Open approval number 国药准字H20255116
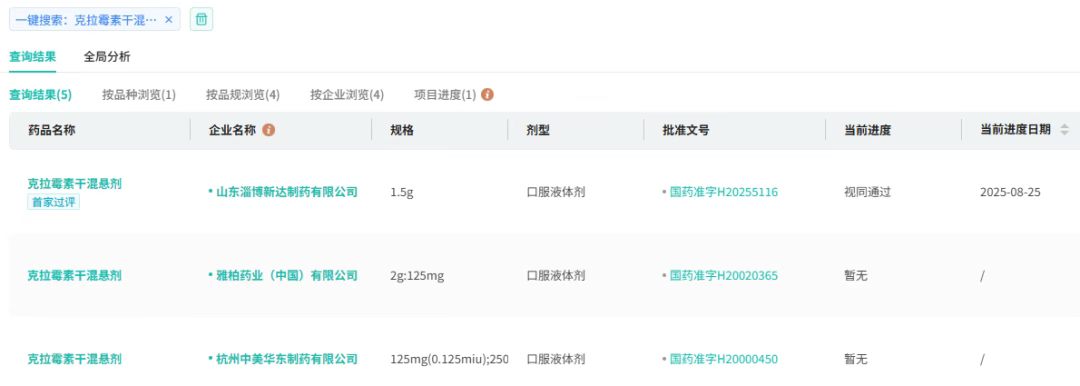This screenshot has height=386, width=1080. pyautogui.click(x=724, y=192)
